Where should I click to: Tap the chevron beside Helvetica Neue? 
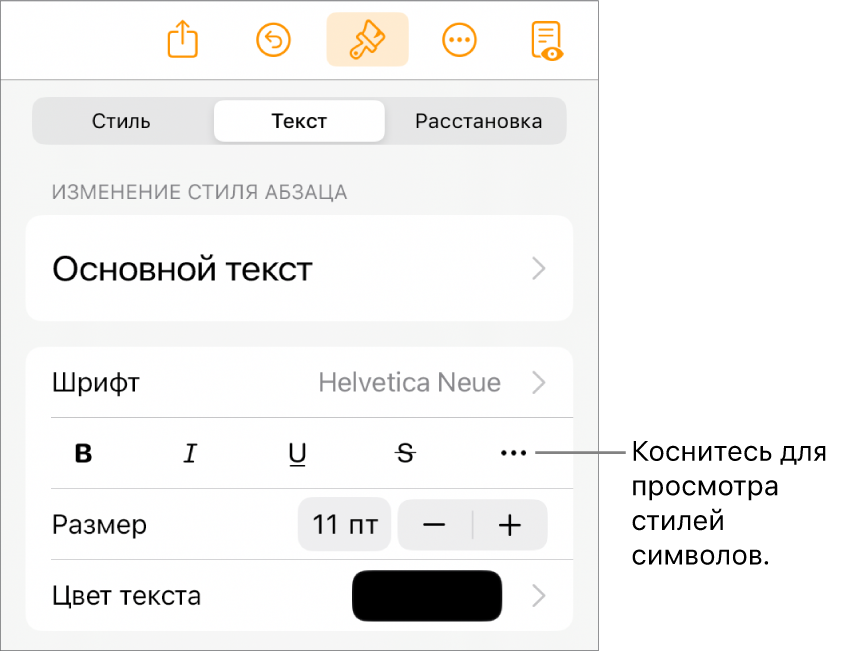(538, 383)
